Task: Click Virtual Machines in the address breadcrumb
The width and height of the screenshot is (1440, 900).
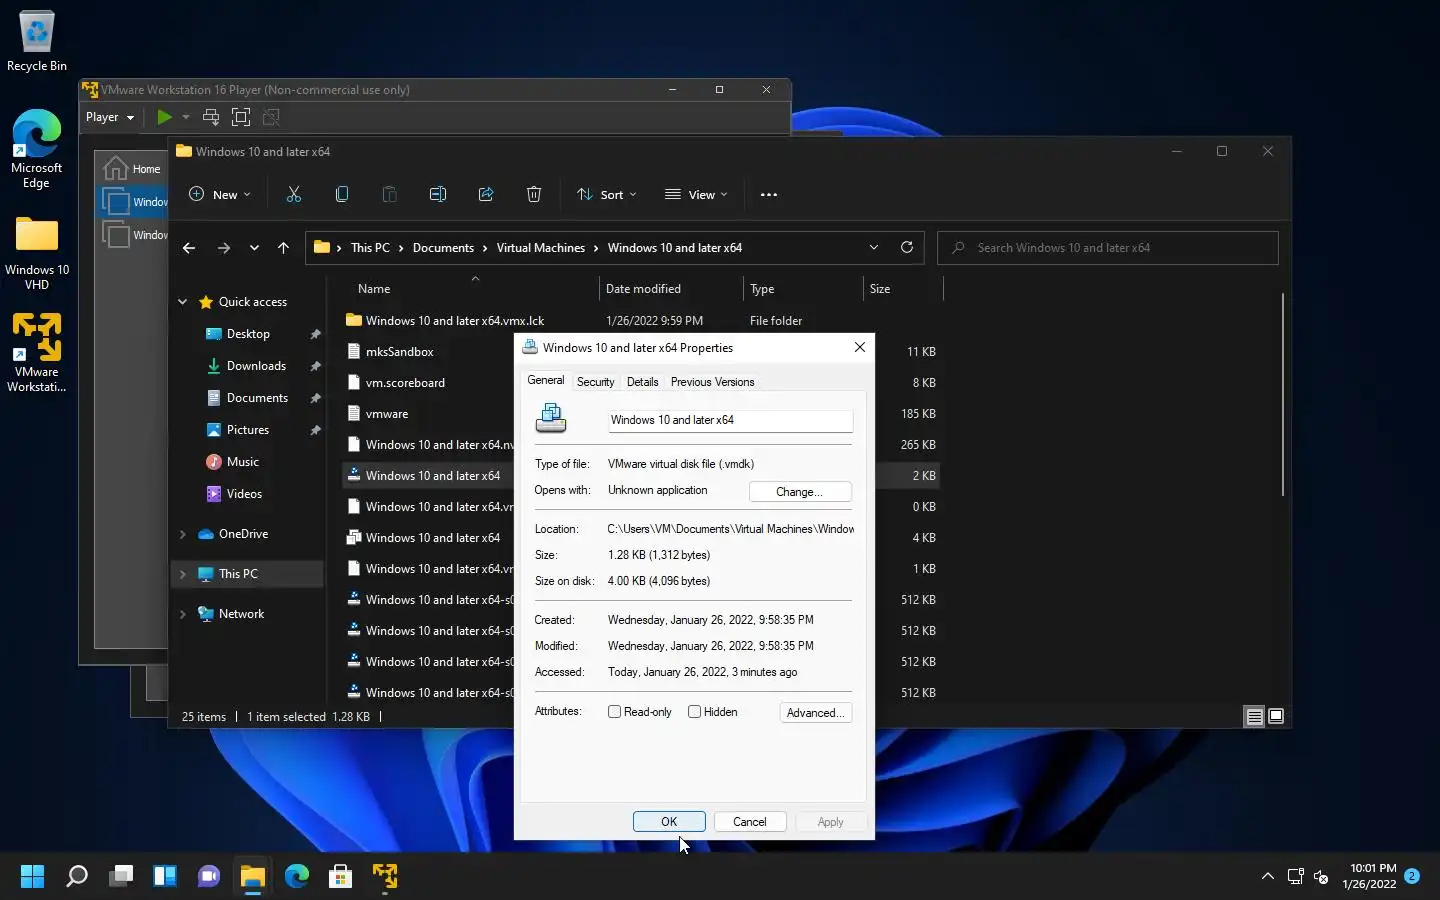Action: [x=541, y=248]
